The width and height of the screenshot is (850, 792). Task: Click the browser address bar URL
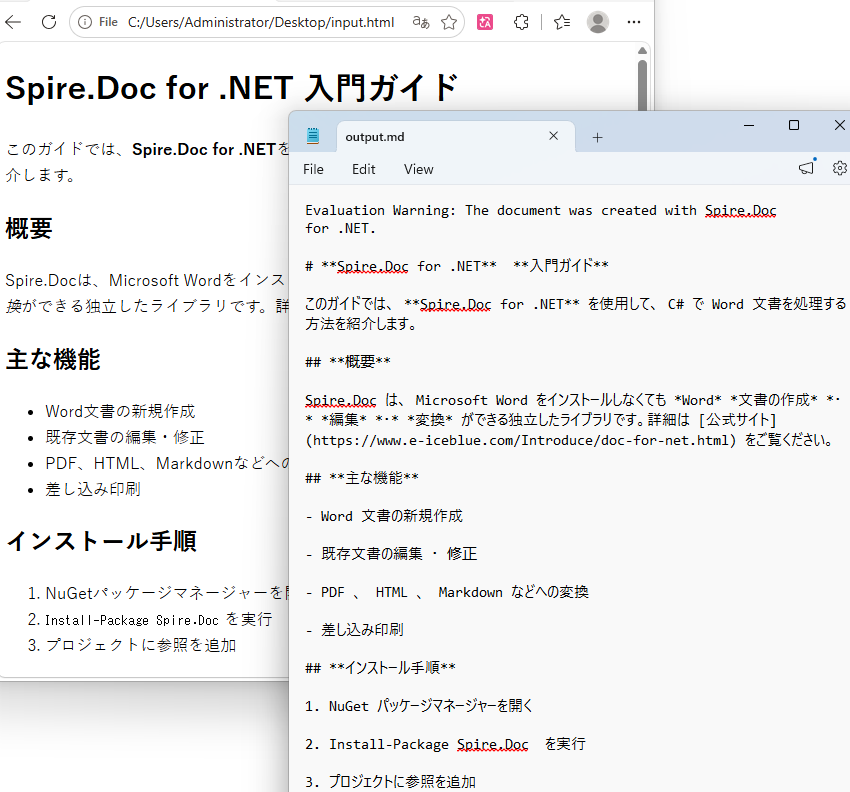click(261, 22)
